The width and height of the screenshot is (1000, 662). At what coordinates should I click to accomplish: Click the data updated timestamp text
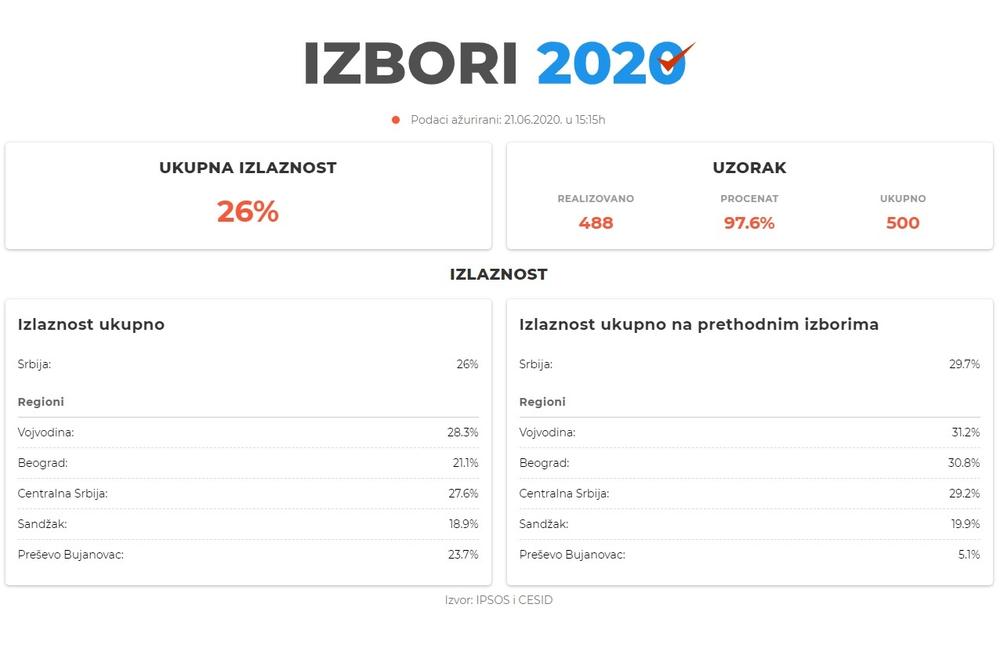pyautogui.click(x=508, y=120)
